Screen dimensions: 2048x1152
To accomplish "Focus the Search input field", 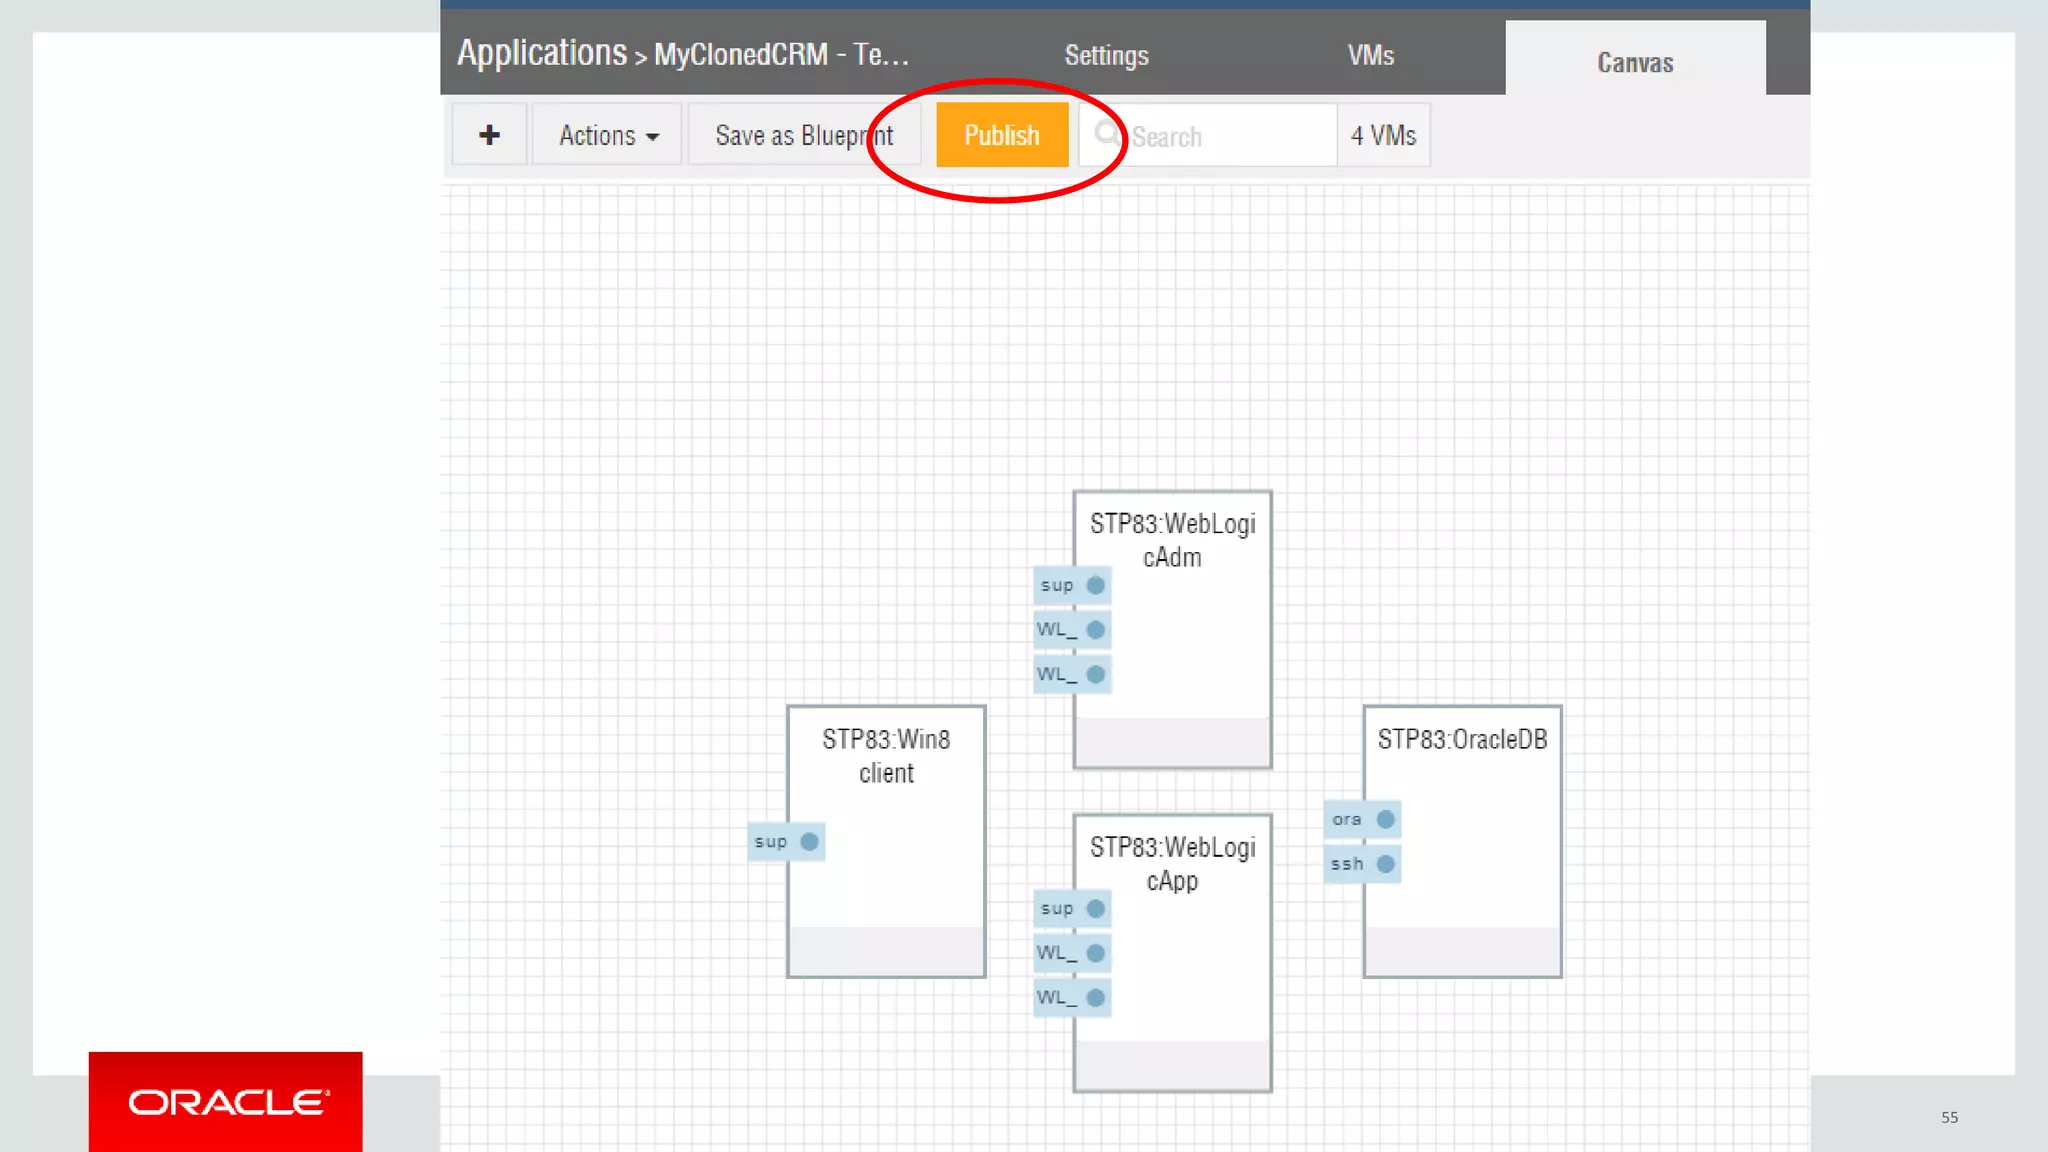I will coord(1230,136).
